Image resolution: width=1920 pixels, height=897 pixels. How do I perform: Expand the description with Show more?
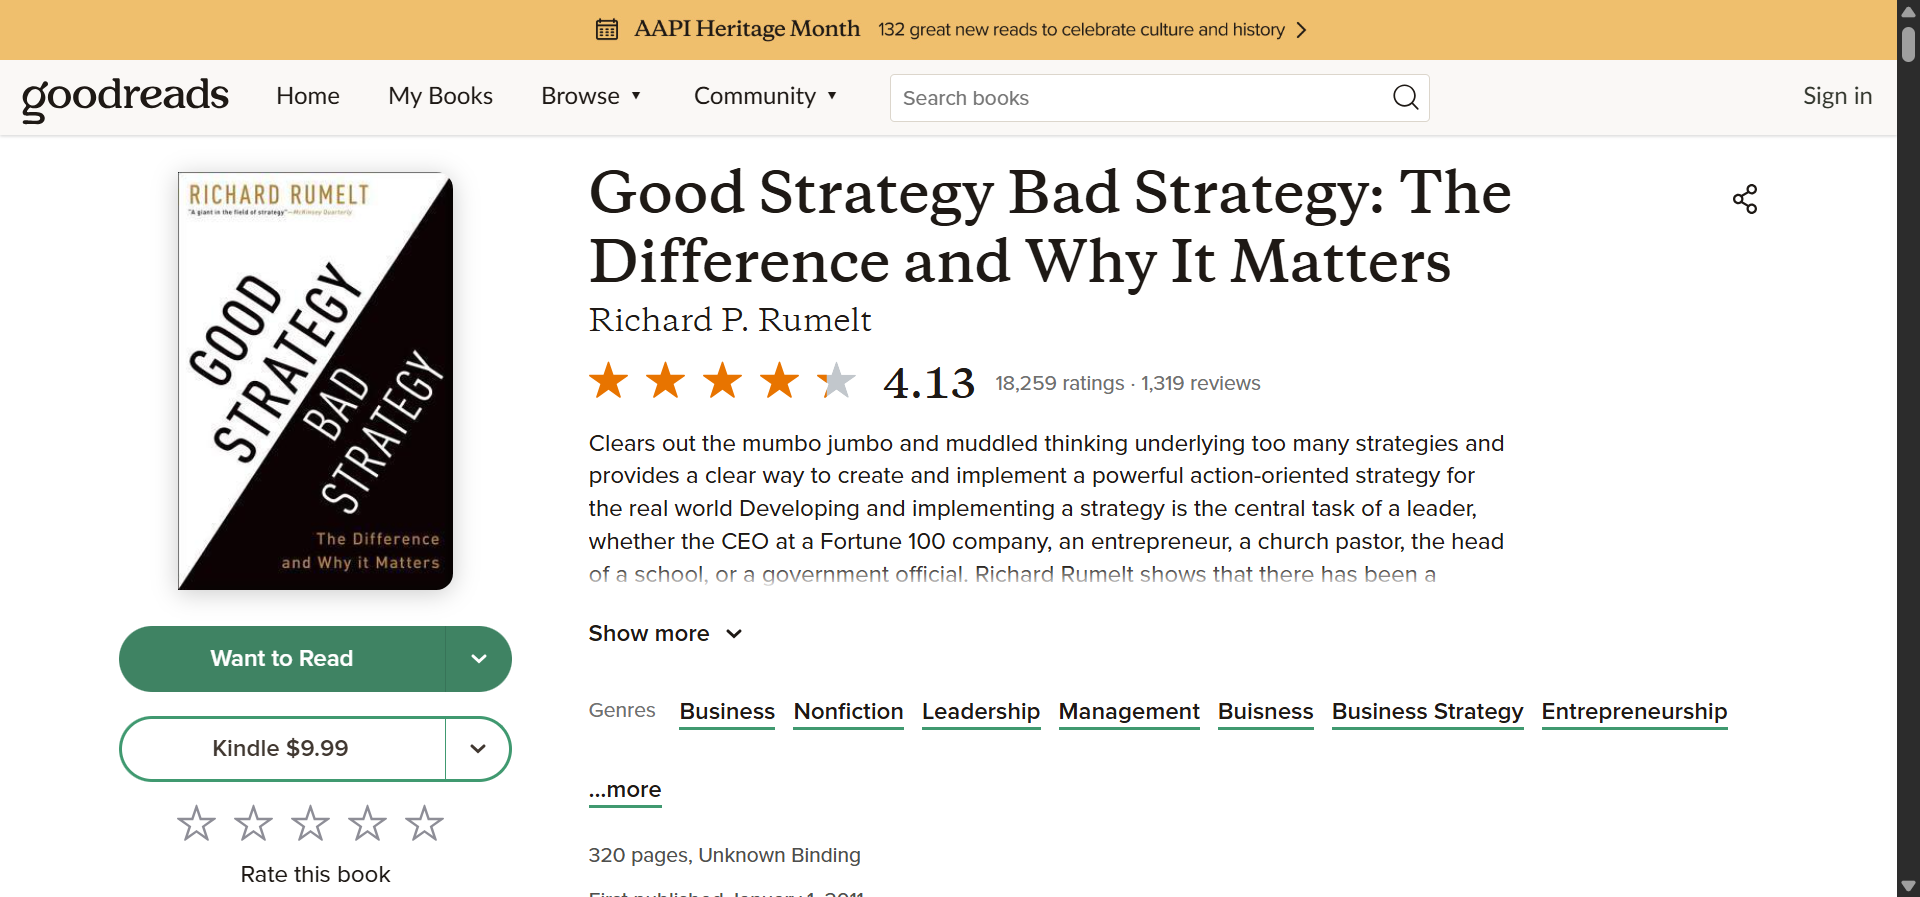(x=665, y=633)
